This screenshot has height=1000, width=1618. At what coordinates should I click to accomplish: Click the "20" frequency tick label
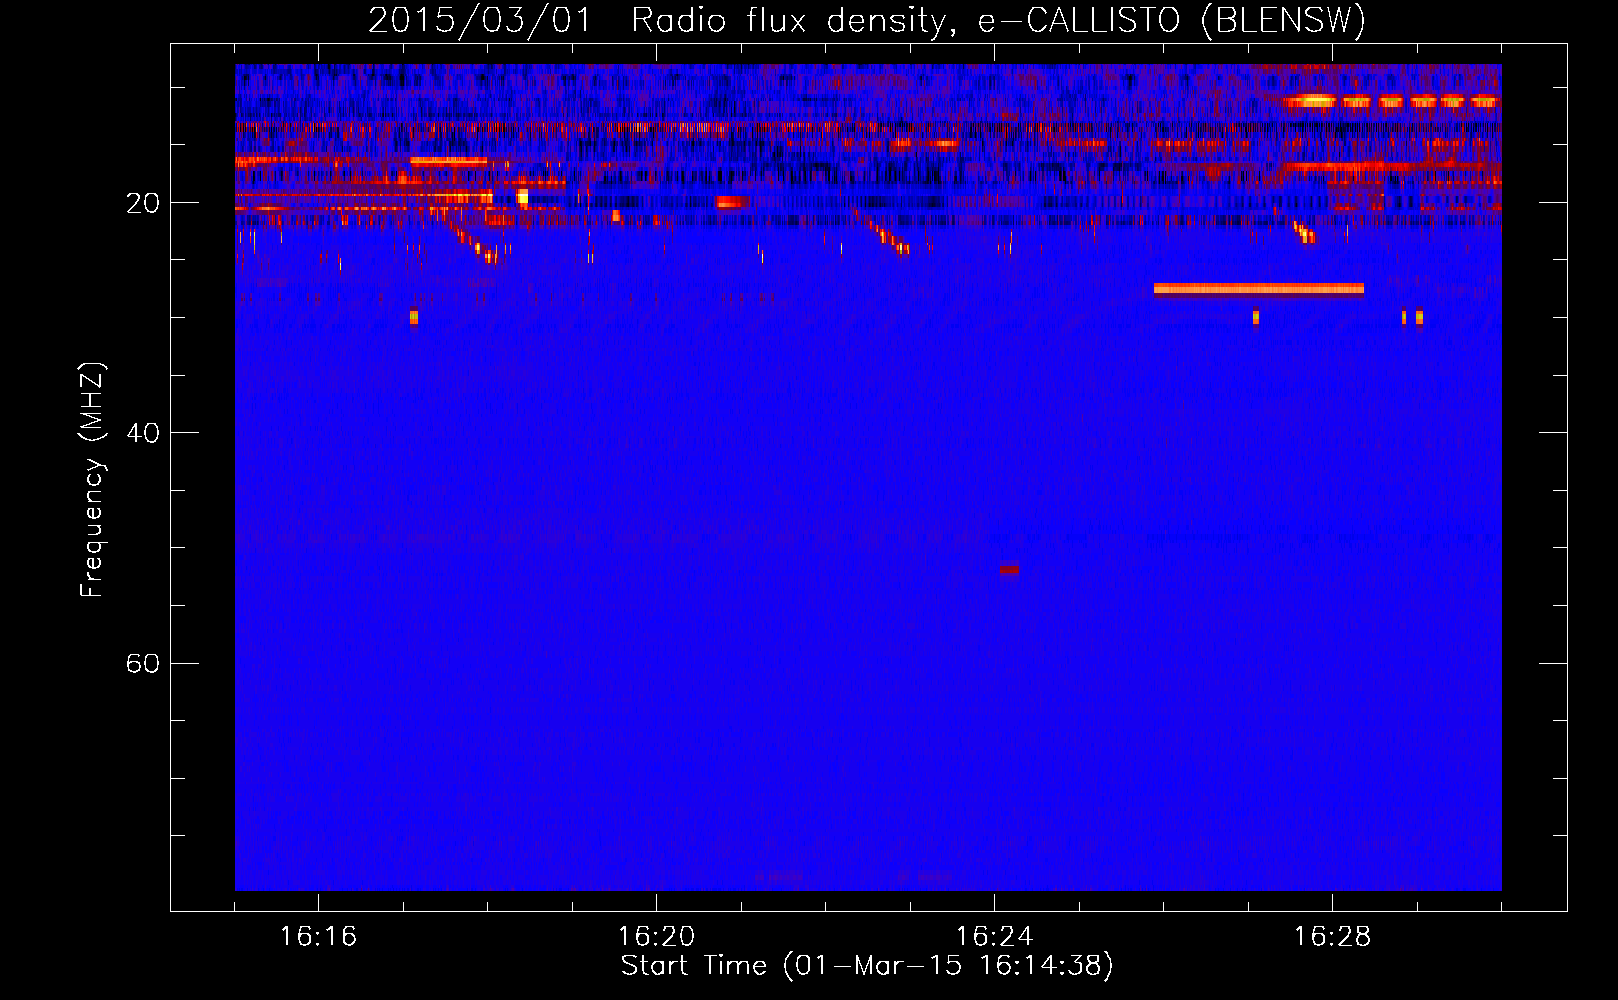click(142, 203)
